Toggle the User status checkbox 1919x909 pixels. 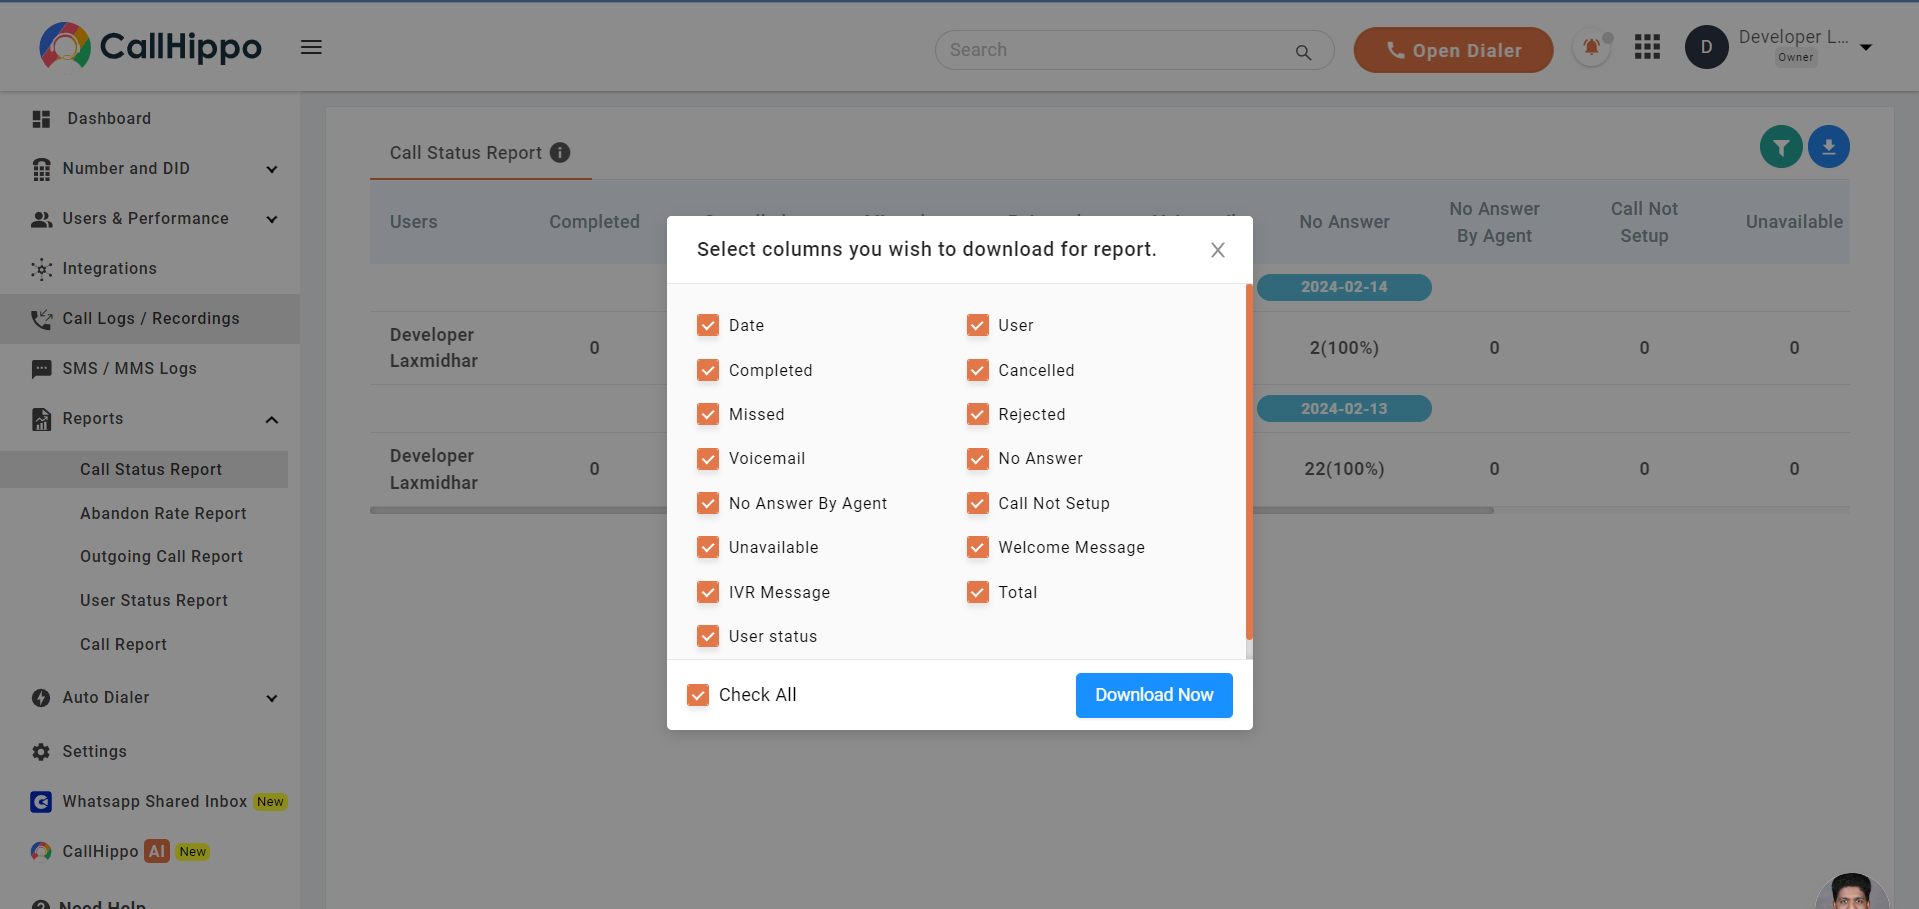click(708, 636)
